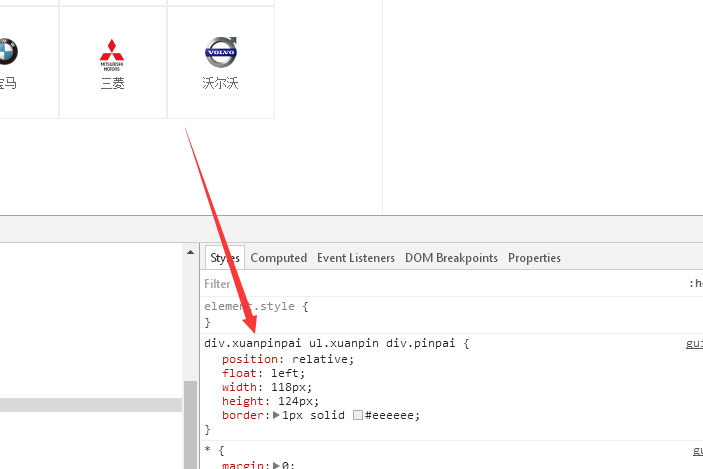
Task: Open the Properties tab
Action: pyautogui.click(x=534, y=258)
